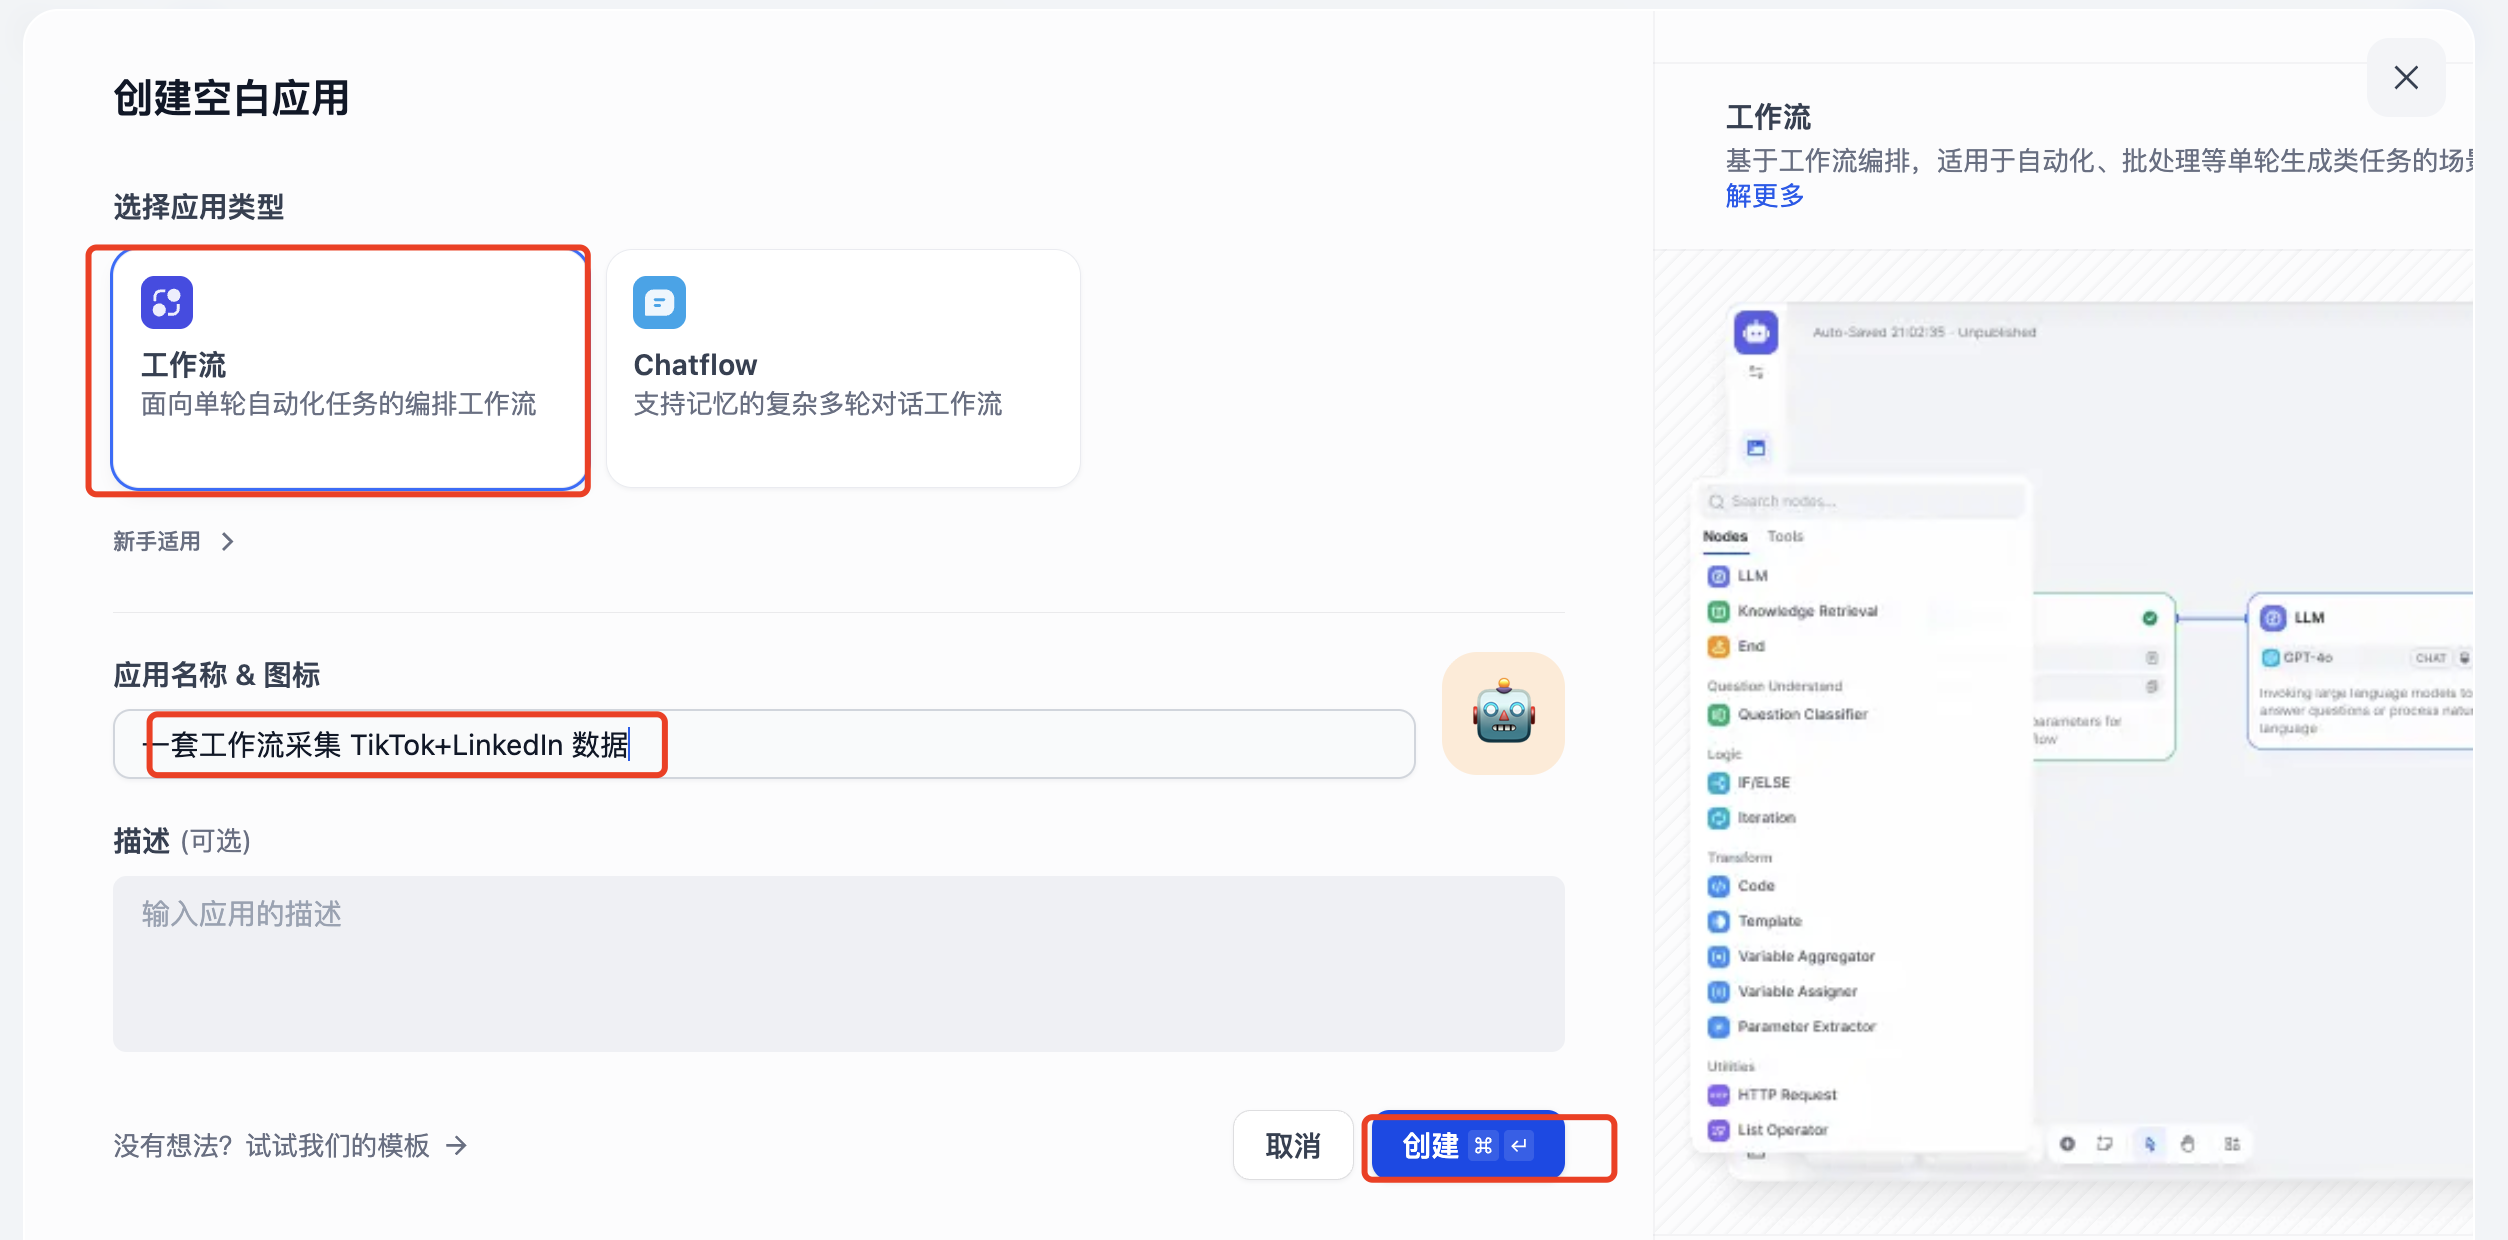The height and width of the screenshot is (1240, 2508).
Task: Click the Knowledge Retrieval node icon
Action: pos(1718,611)
